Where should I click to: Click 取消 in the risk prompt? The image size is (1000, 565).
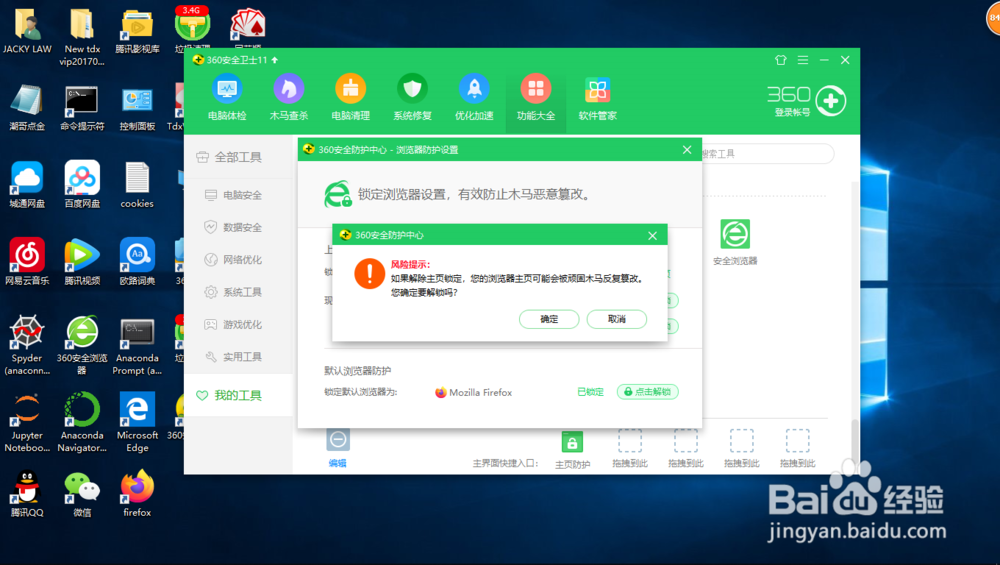(x=617, y=319)
